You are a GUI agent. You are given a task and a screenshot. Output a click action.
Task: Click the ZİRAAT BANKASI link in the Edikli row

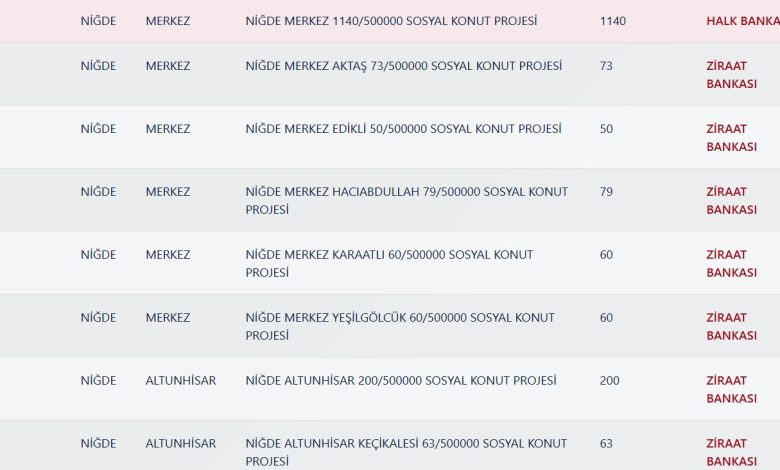point(731,138)
